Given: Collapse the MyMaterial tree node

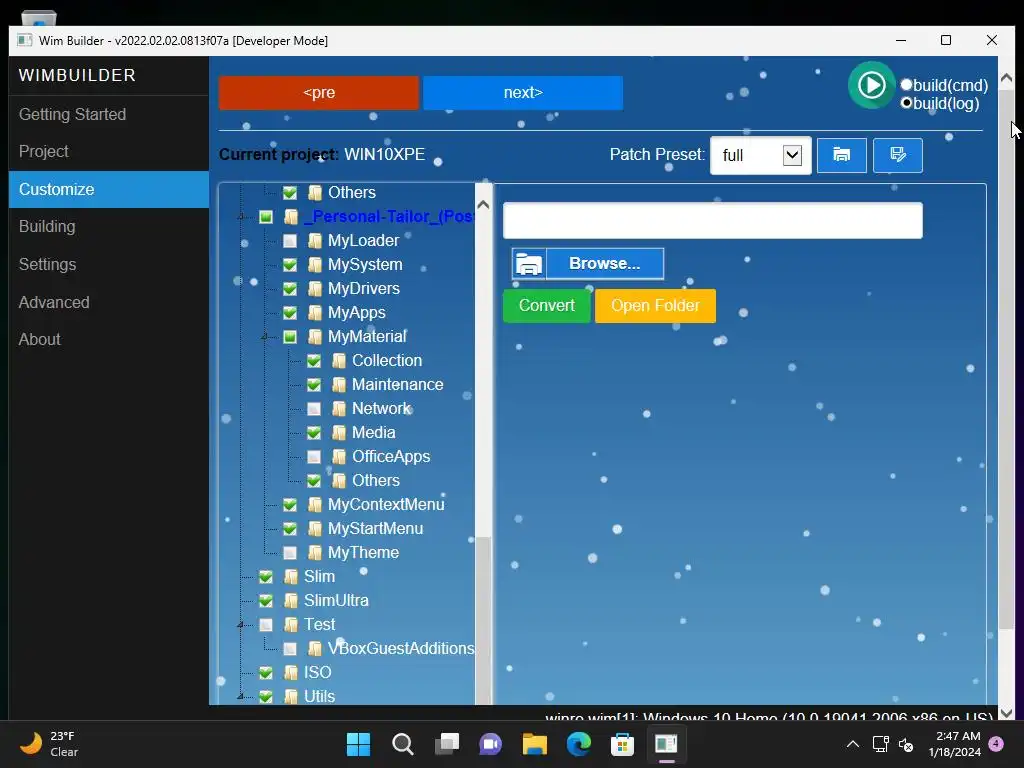Looking at the screenshot, I should coord(264,337).
